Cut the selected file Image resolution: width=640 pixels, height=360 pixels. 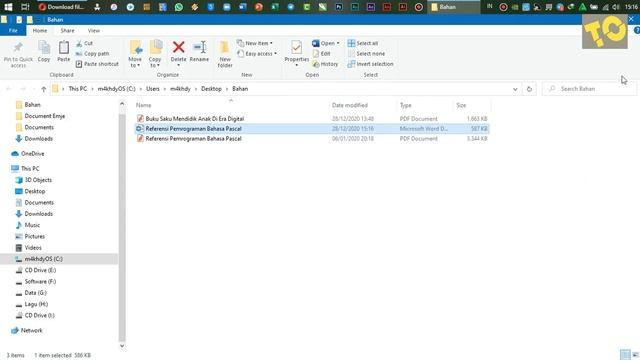coord(84,43)
